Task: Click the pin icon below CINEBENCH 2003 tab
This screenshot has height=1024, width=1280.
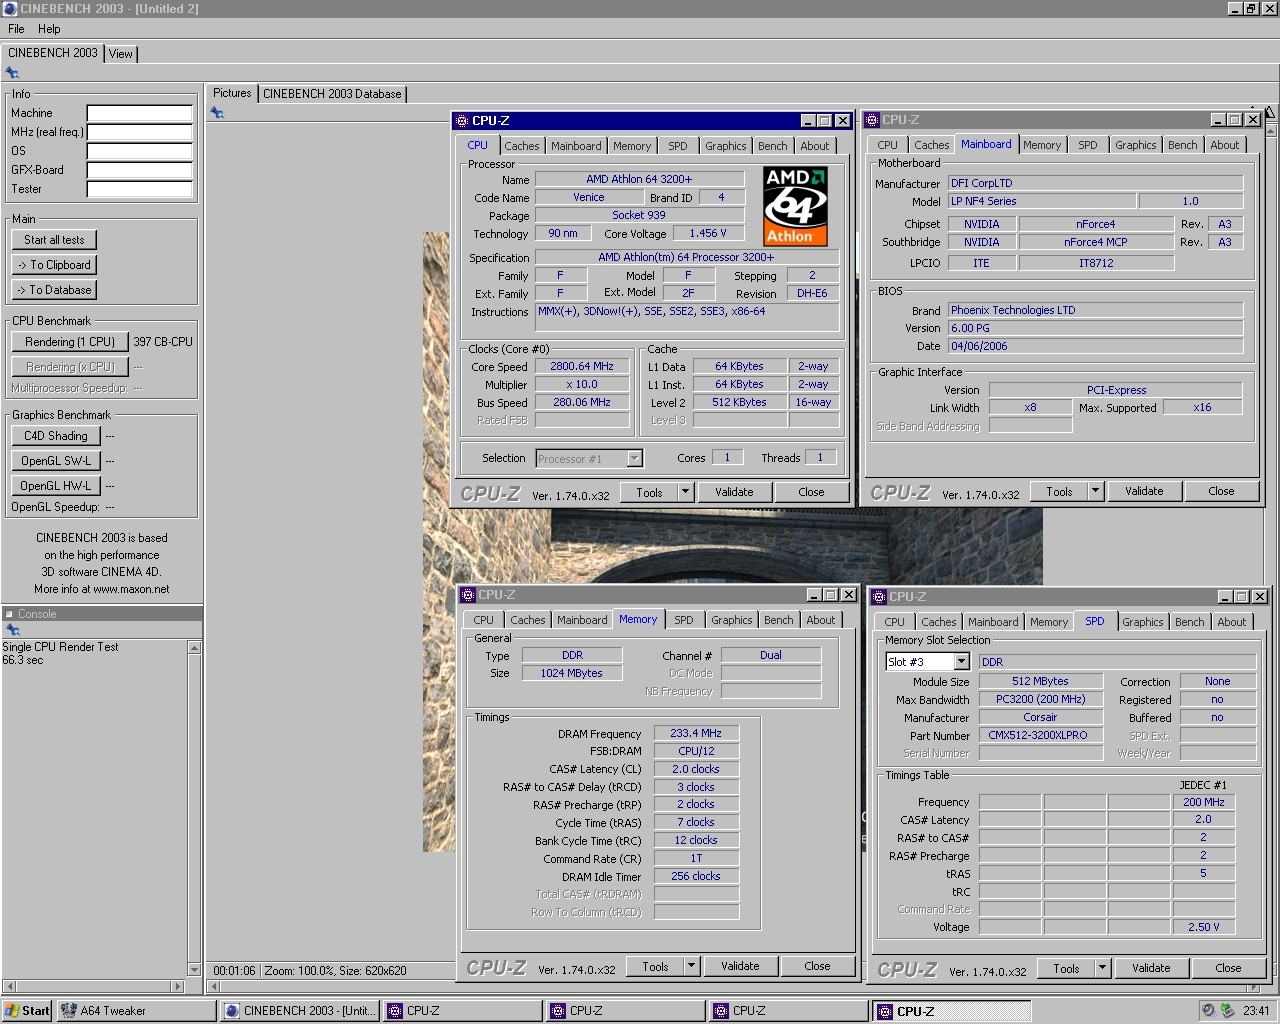Action: tap(12, 73)
